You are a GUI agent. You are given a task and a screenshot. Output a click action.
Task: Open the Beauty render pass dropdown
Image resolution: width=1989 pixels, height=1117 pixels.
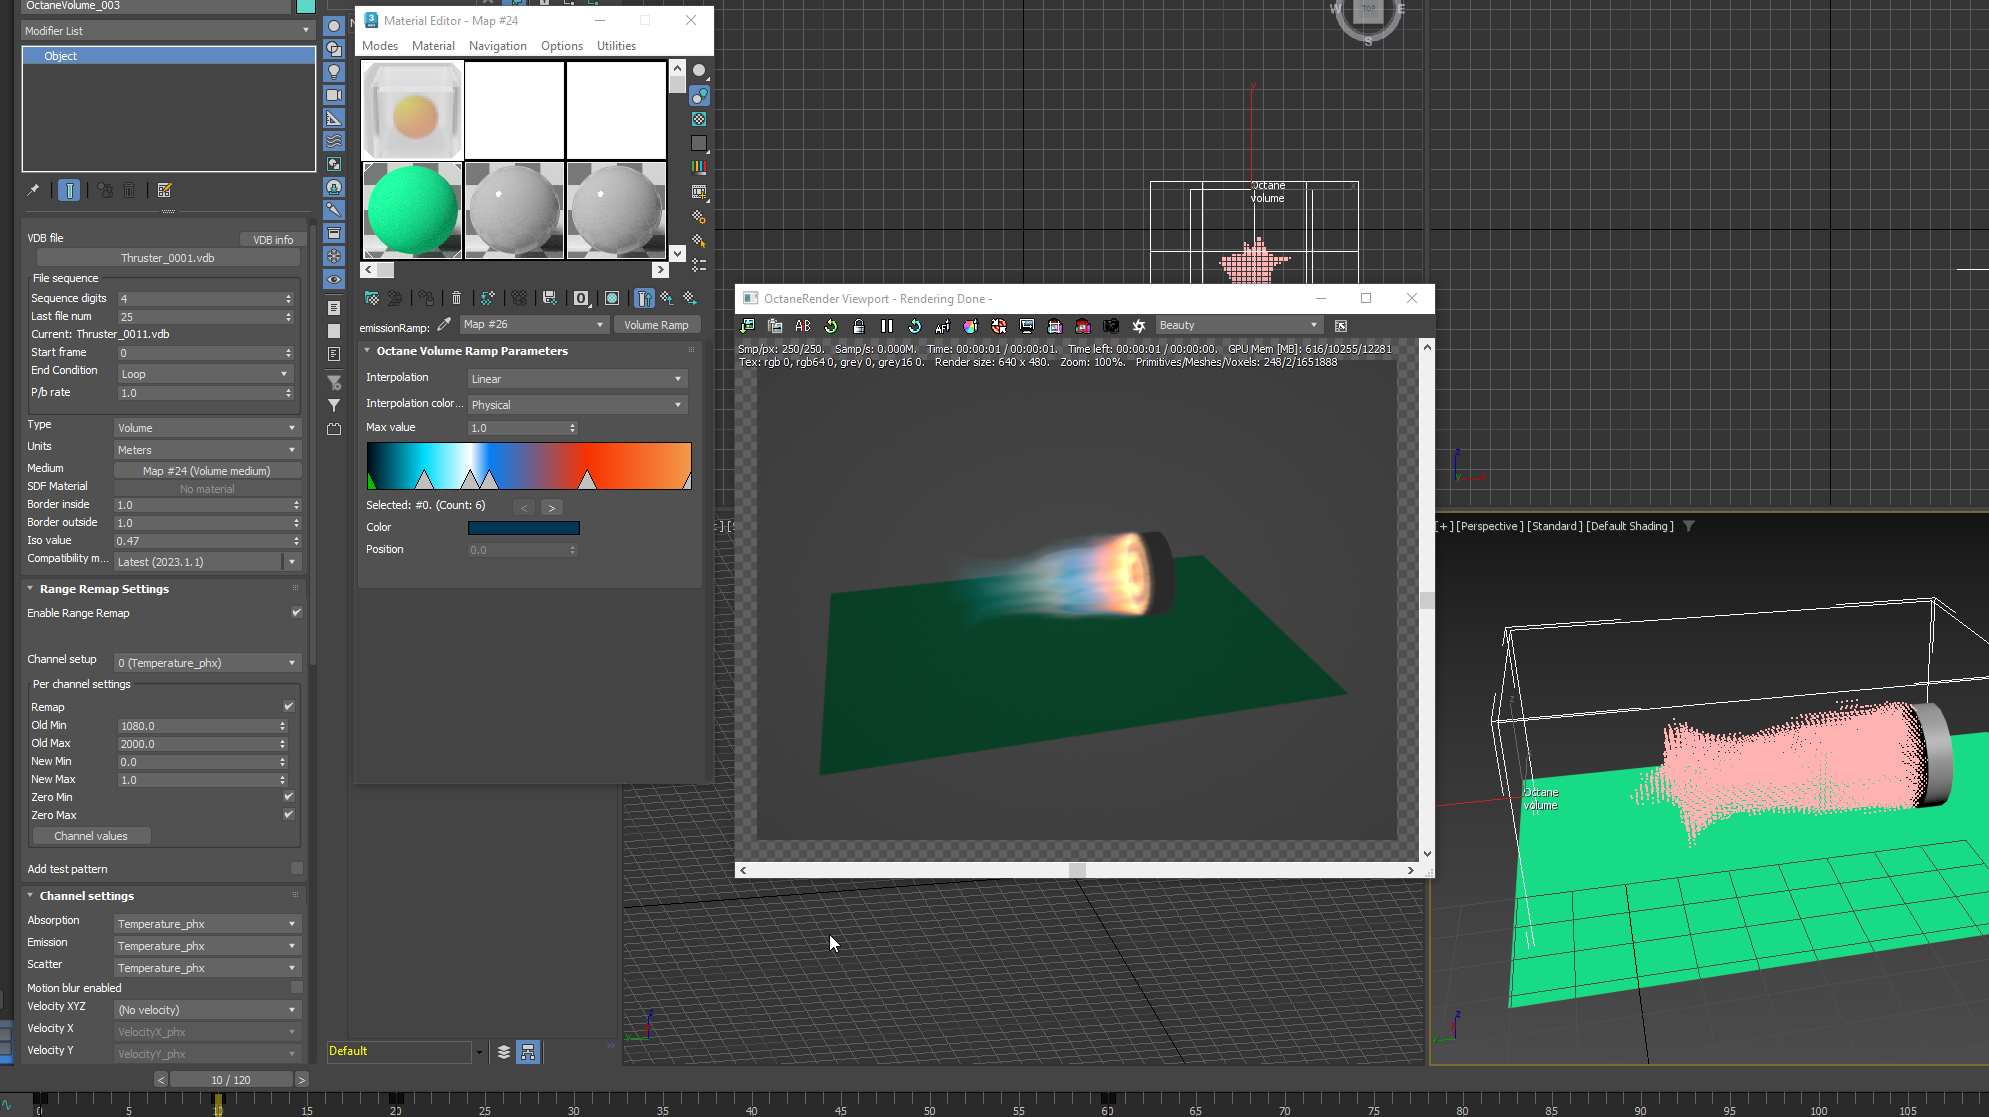pos(1238,326)
